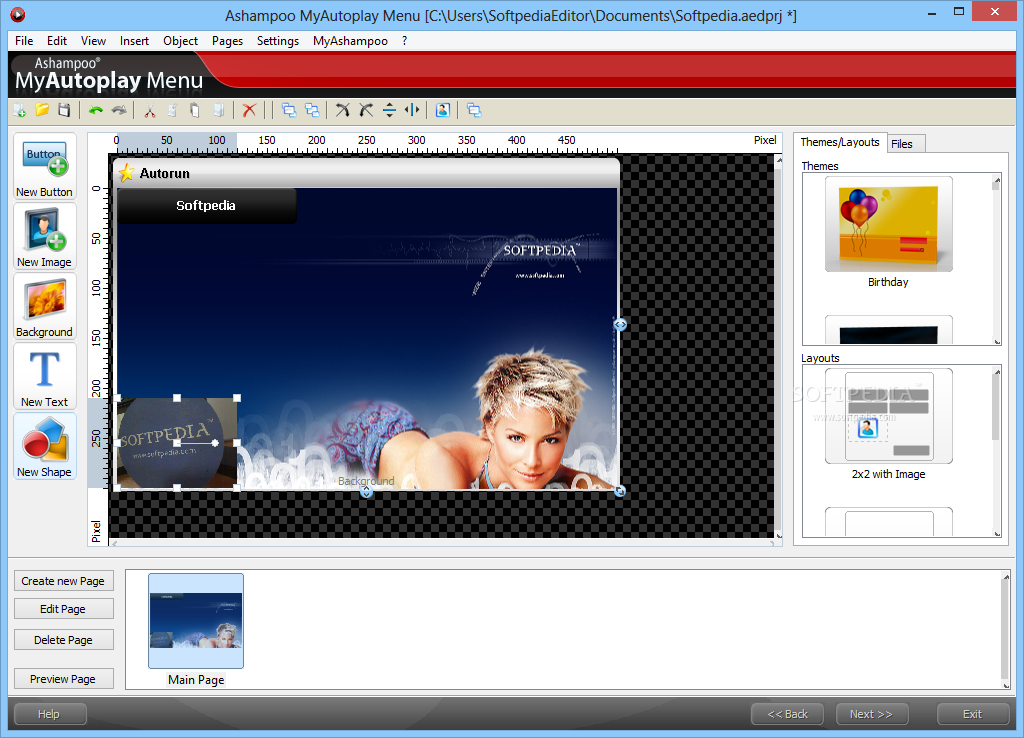Click the canvas vertical scroll up arrow
This screenshot has width=1024, height=738.
[x=778, y=159]
